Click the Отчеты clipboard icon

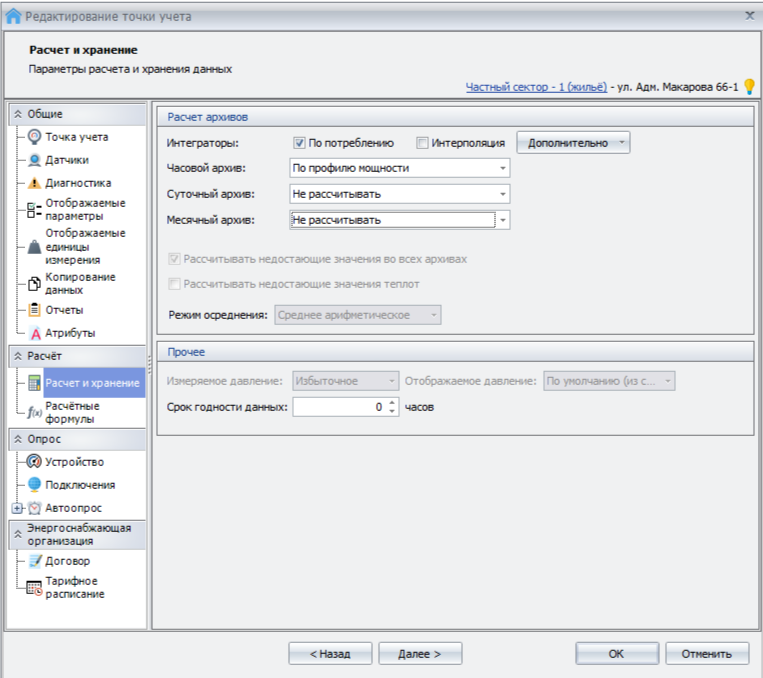point(35,310)
